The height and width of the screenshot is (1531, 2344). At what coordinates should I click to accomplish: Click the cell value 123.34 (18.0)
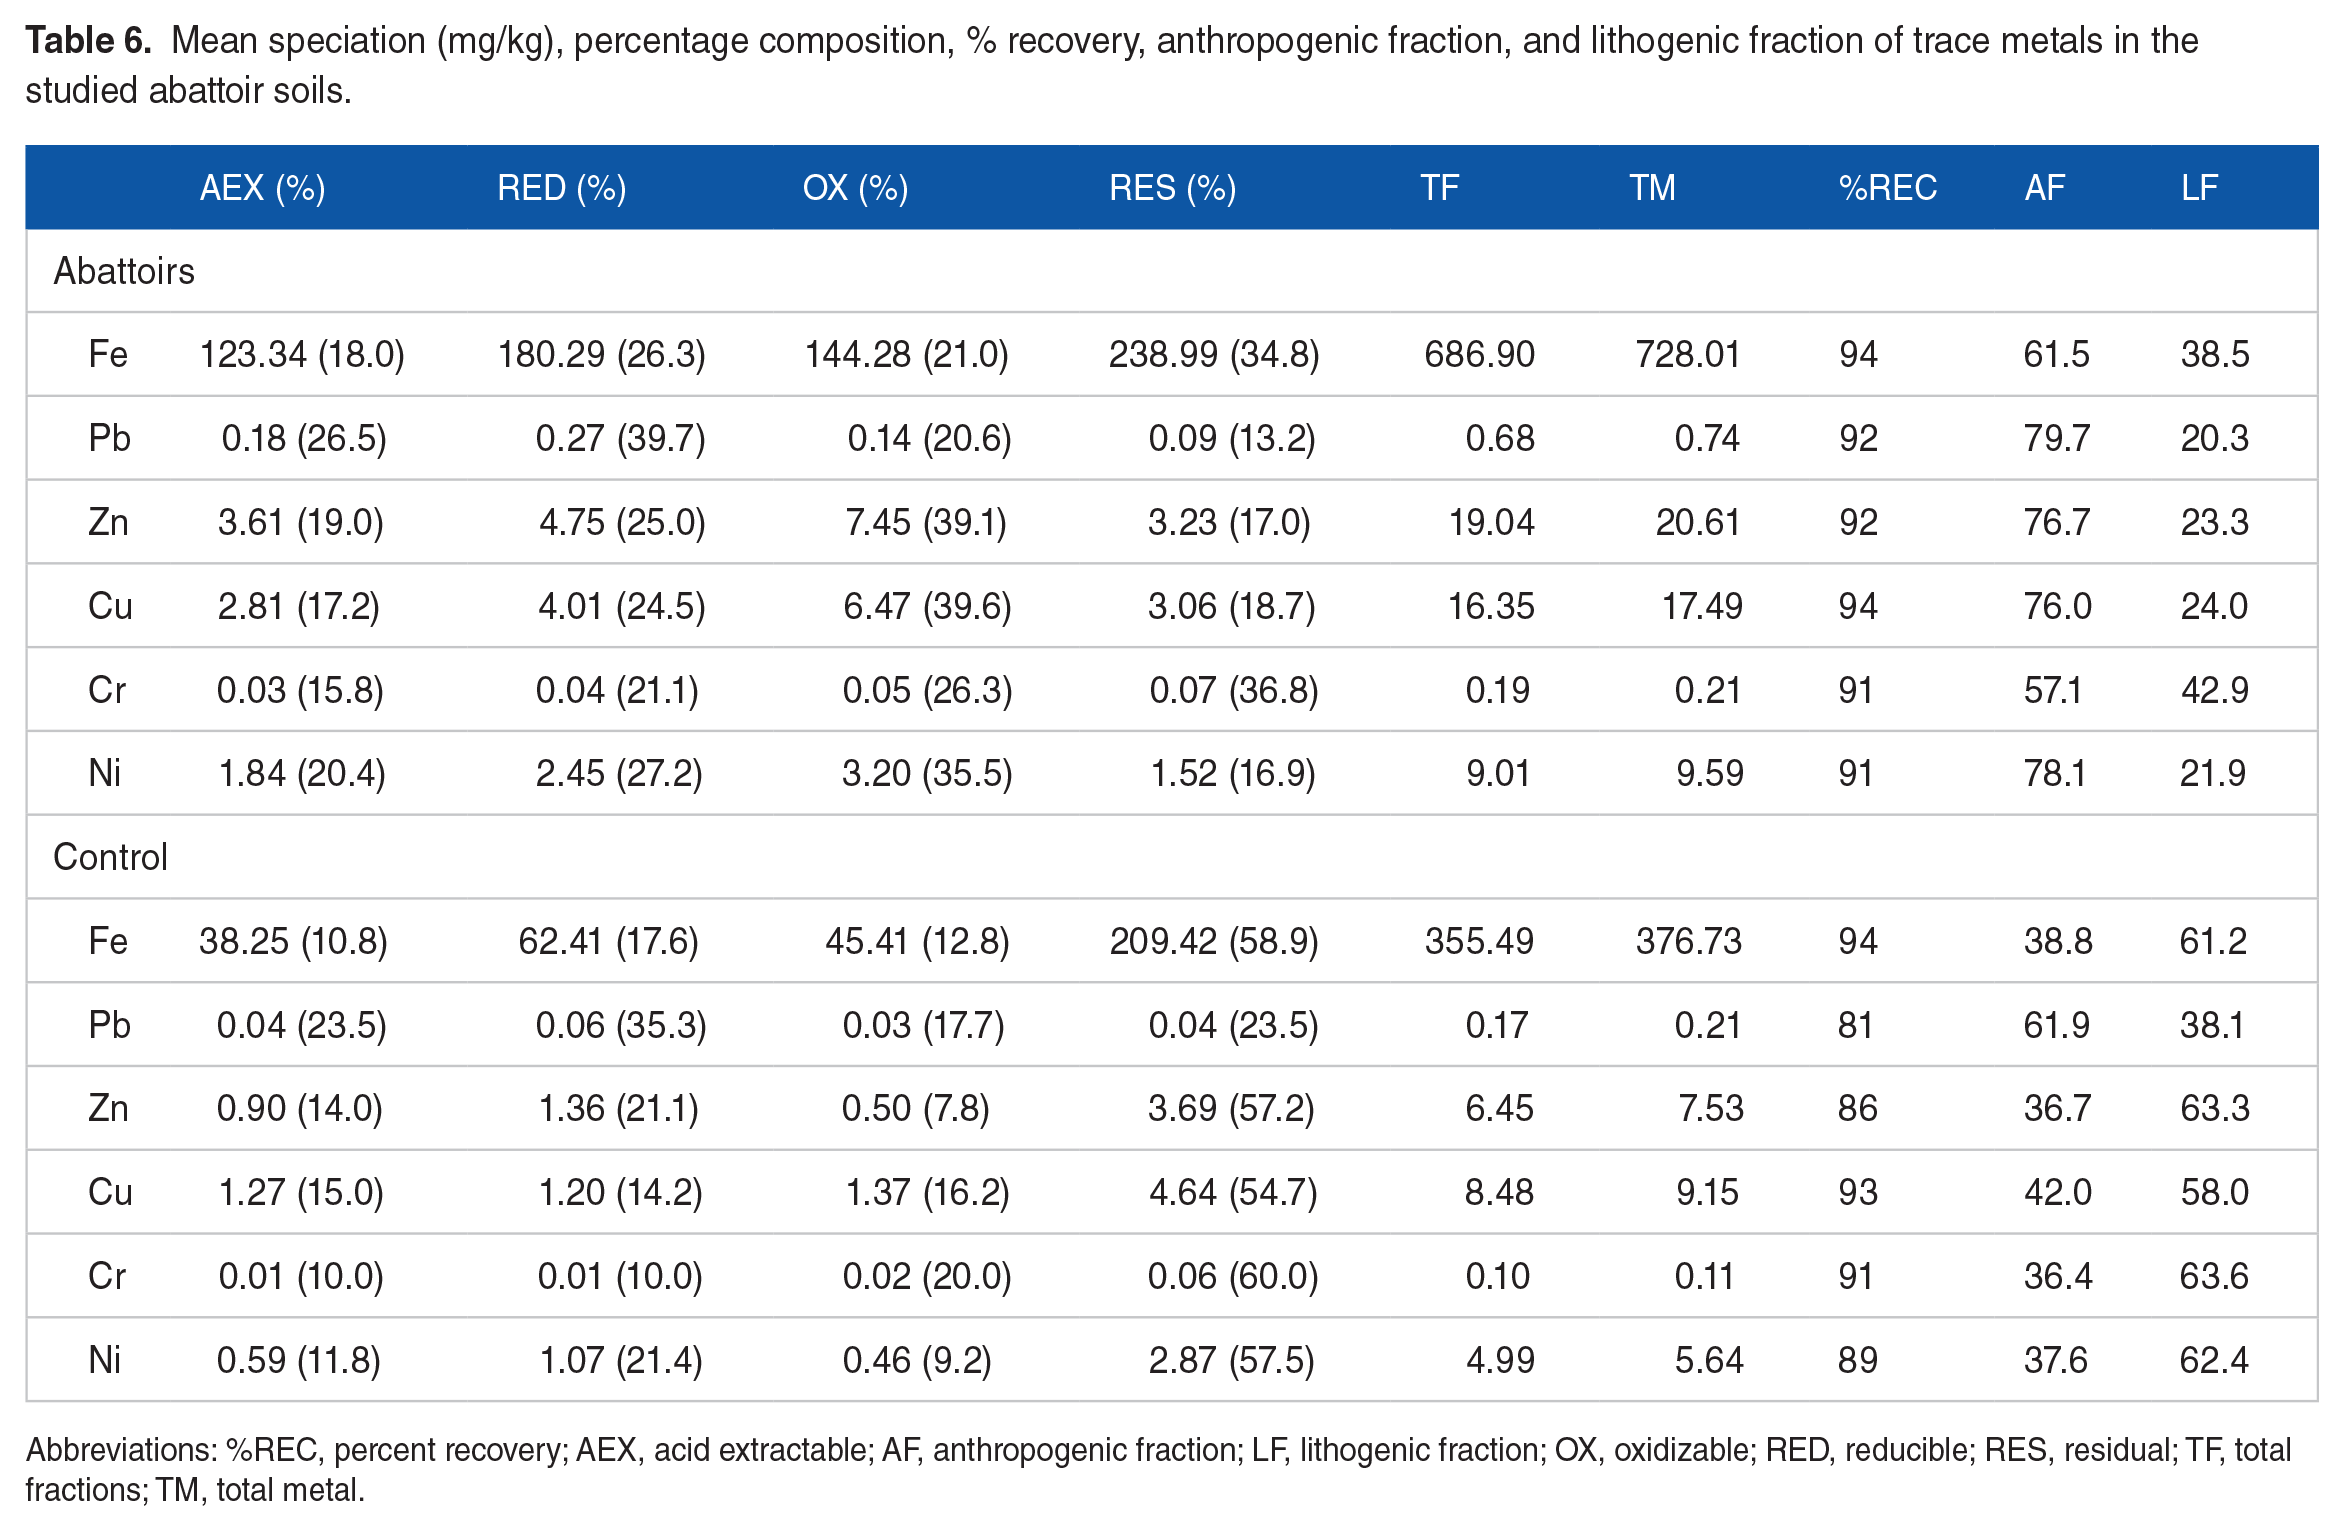(302, 354)
